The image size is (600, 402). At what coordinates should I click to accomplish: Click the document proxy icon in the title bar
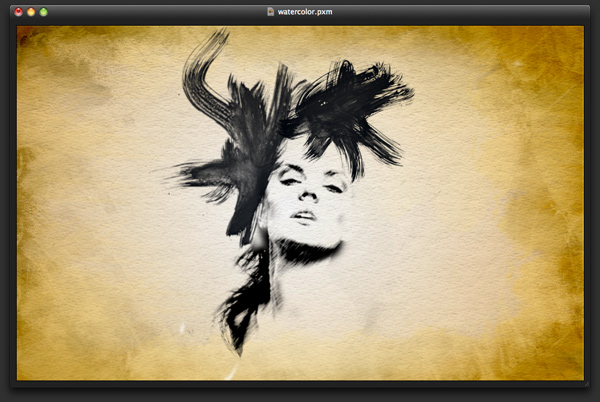pyautogui.click(x=271, y=12)
